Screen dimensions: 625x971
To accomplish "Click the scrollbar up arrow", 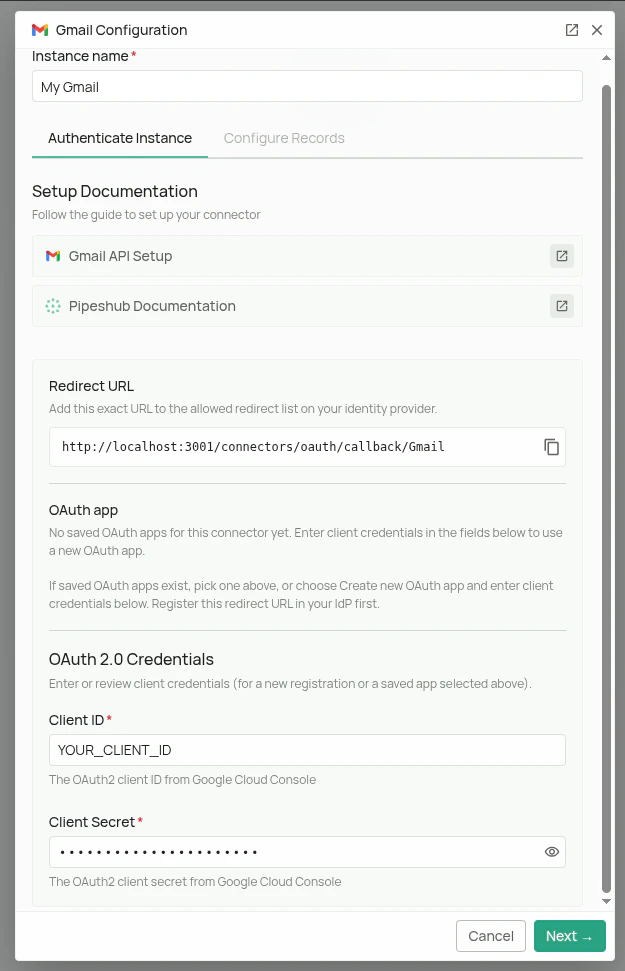I will coord(606,58).
